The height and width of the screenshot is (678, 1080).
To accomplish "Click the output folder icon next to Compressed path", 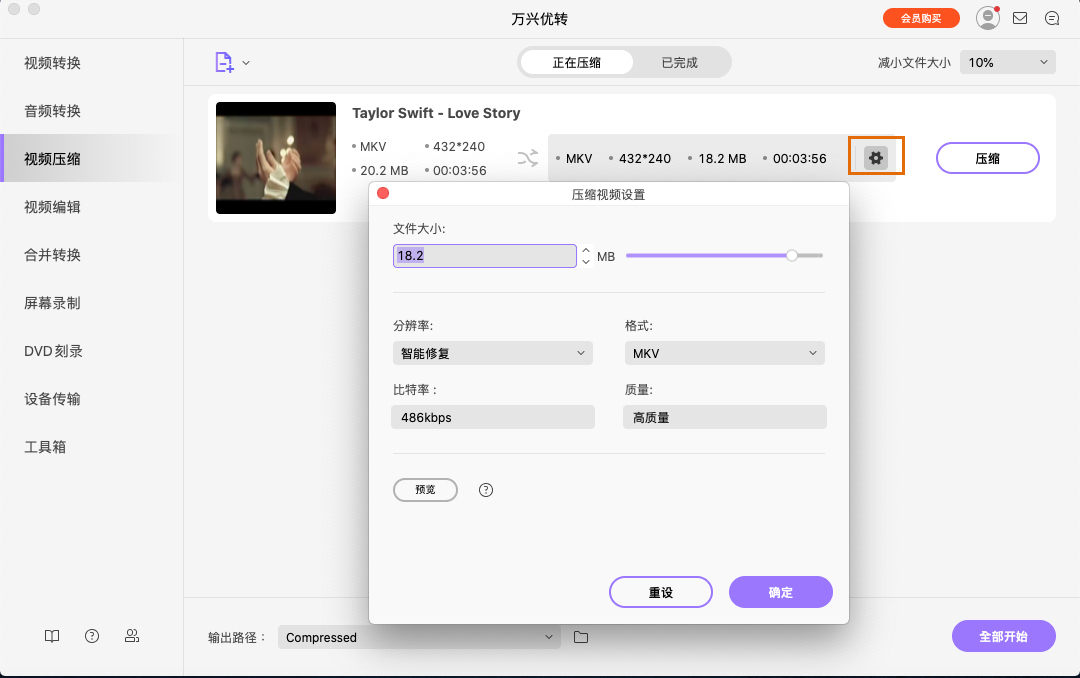I will (583, 636).
